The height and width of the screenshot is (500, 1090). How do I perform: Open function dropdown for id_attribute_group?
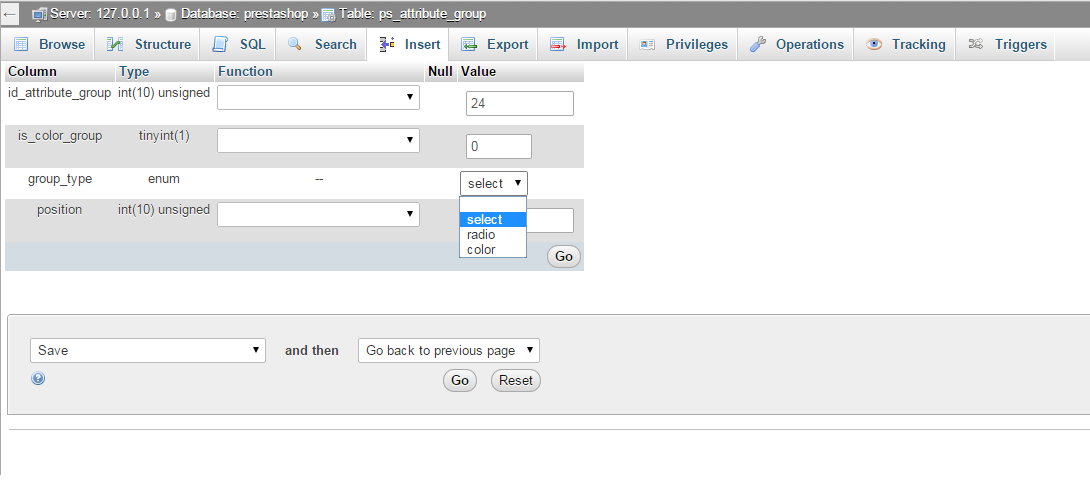coord(318,97)
